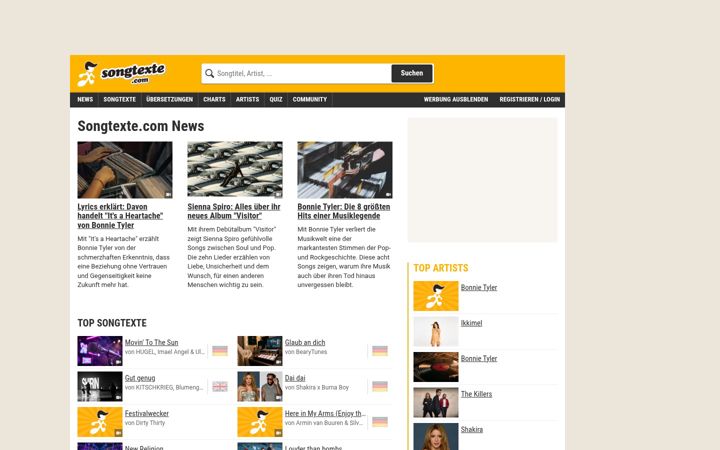Screen dimensions: 720x450
Task: Click the songtexte.com logo
Action: click(x=121, y=74)
